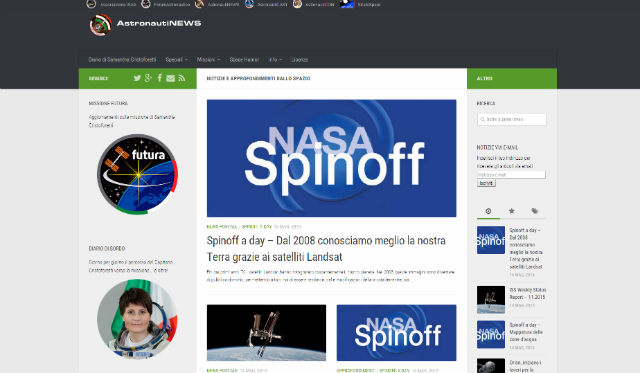Select the tags tab icon
Image resolution: width=640 pixels, height=373 pixels.
click(x=535, y=211)
